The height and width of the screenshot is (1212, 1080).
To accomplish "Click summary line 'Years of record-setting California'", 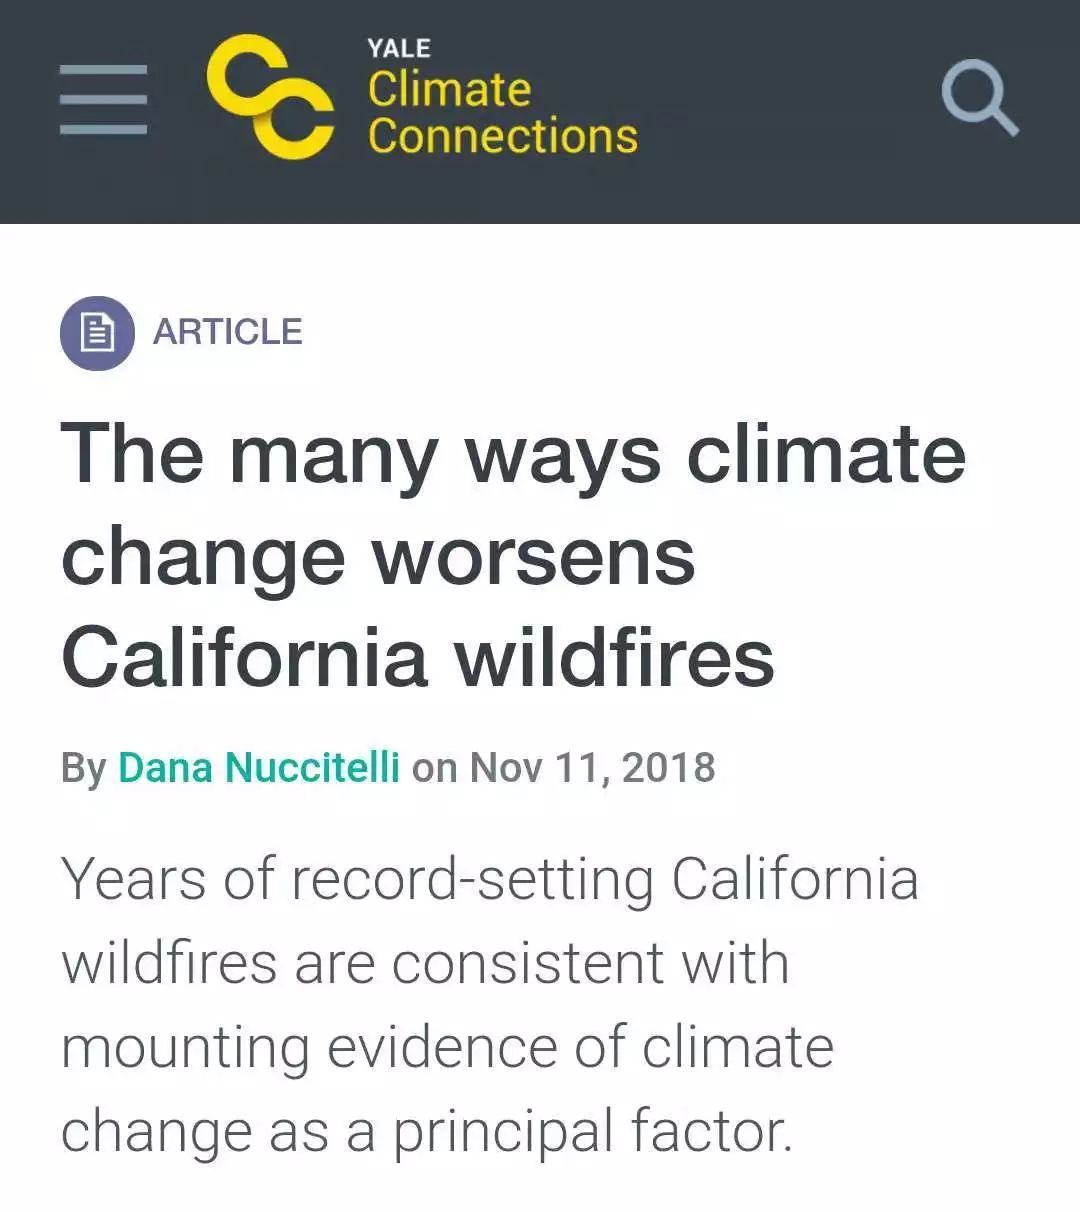I will (x=489, y=880).
